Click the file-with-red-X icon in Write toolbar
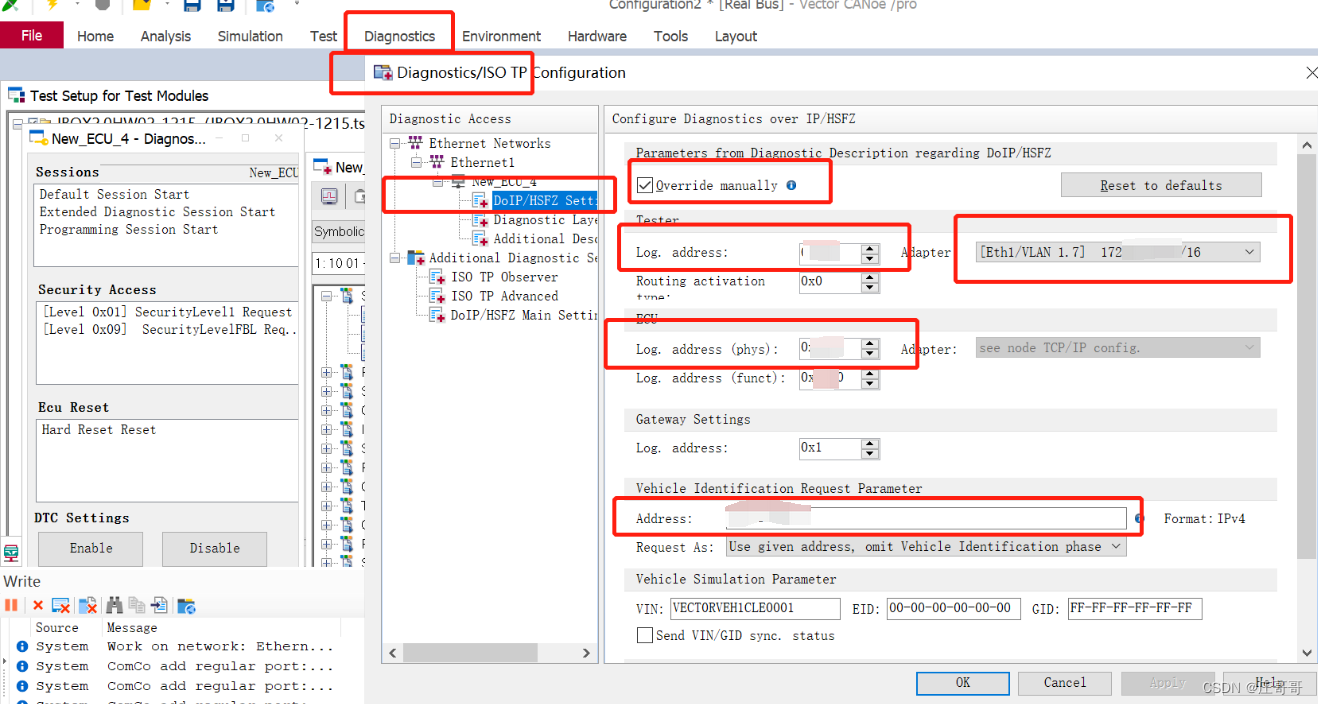1318x704 pixels. pyautogui.click(x=88, y=605)
